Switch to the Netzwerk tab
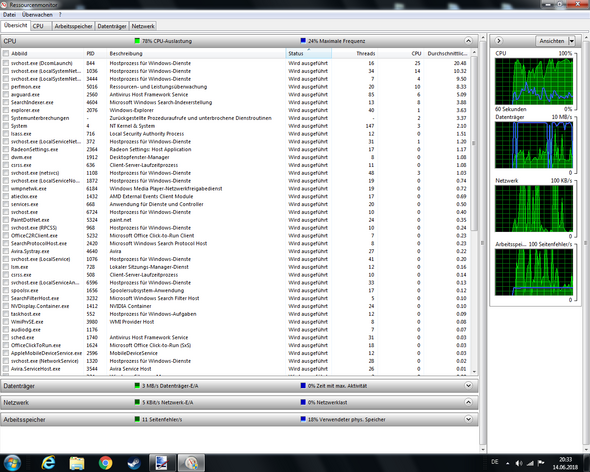The image size is (590, 472). tap(143, 26)
